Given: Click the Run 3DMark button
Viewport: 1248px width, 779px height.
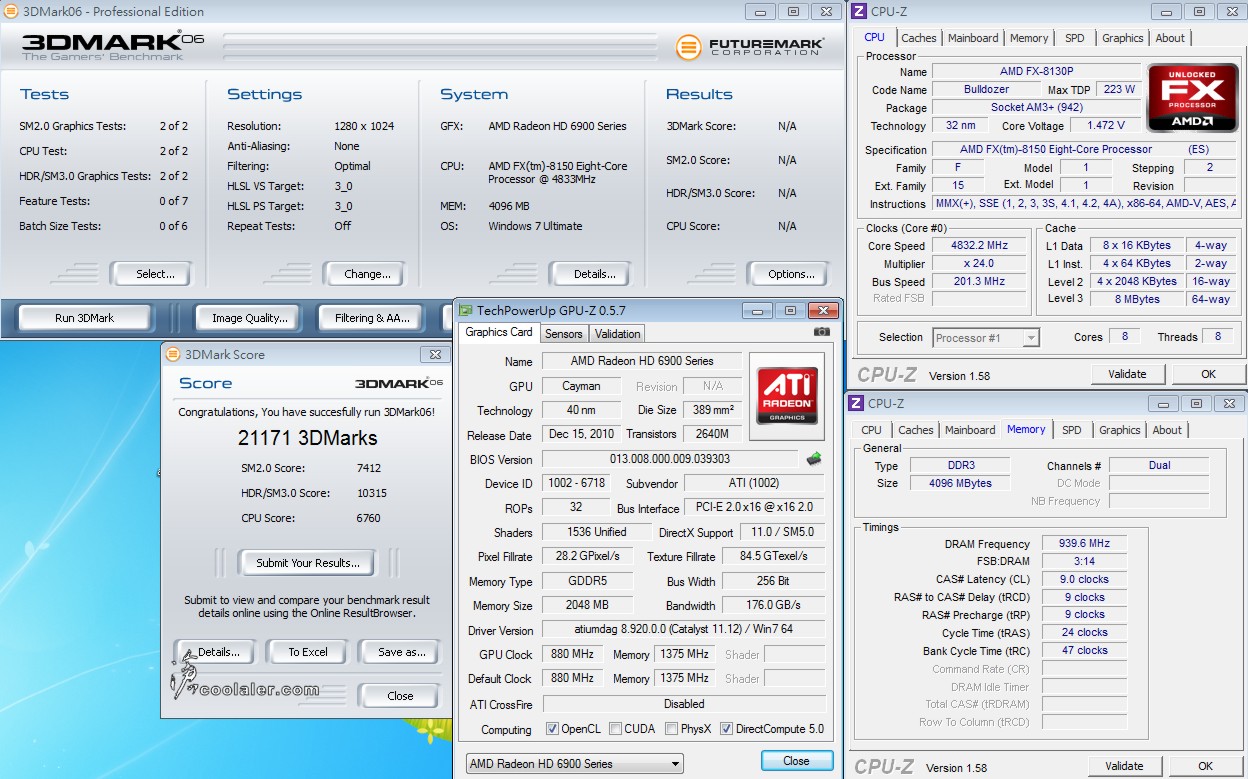Looking at the screenshot, I should [84, 318].
